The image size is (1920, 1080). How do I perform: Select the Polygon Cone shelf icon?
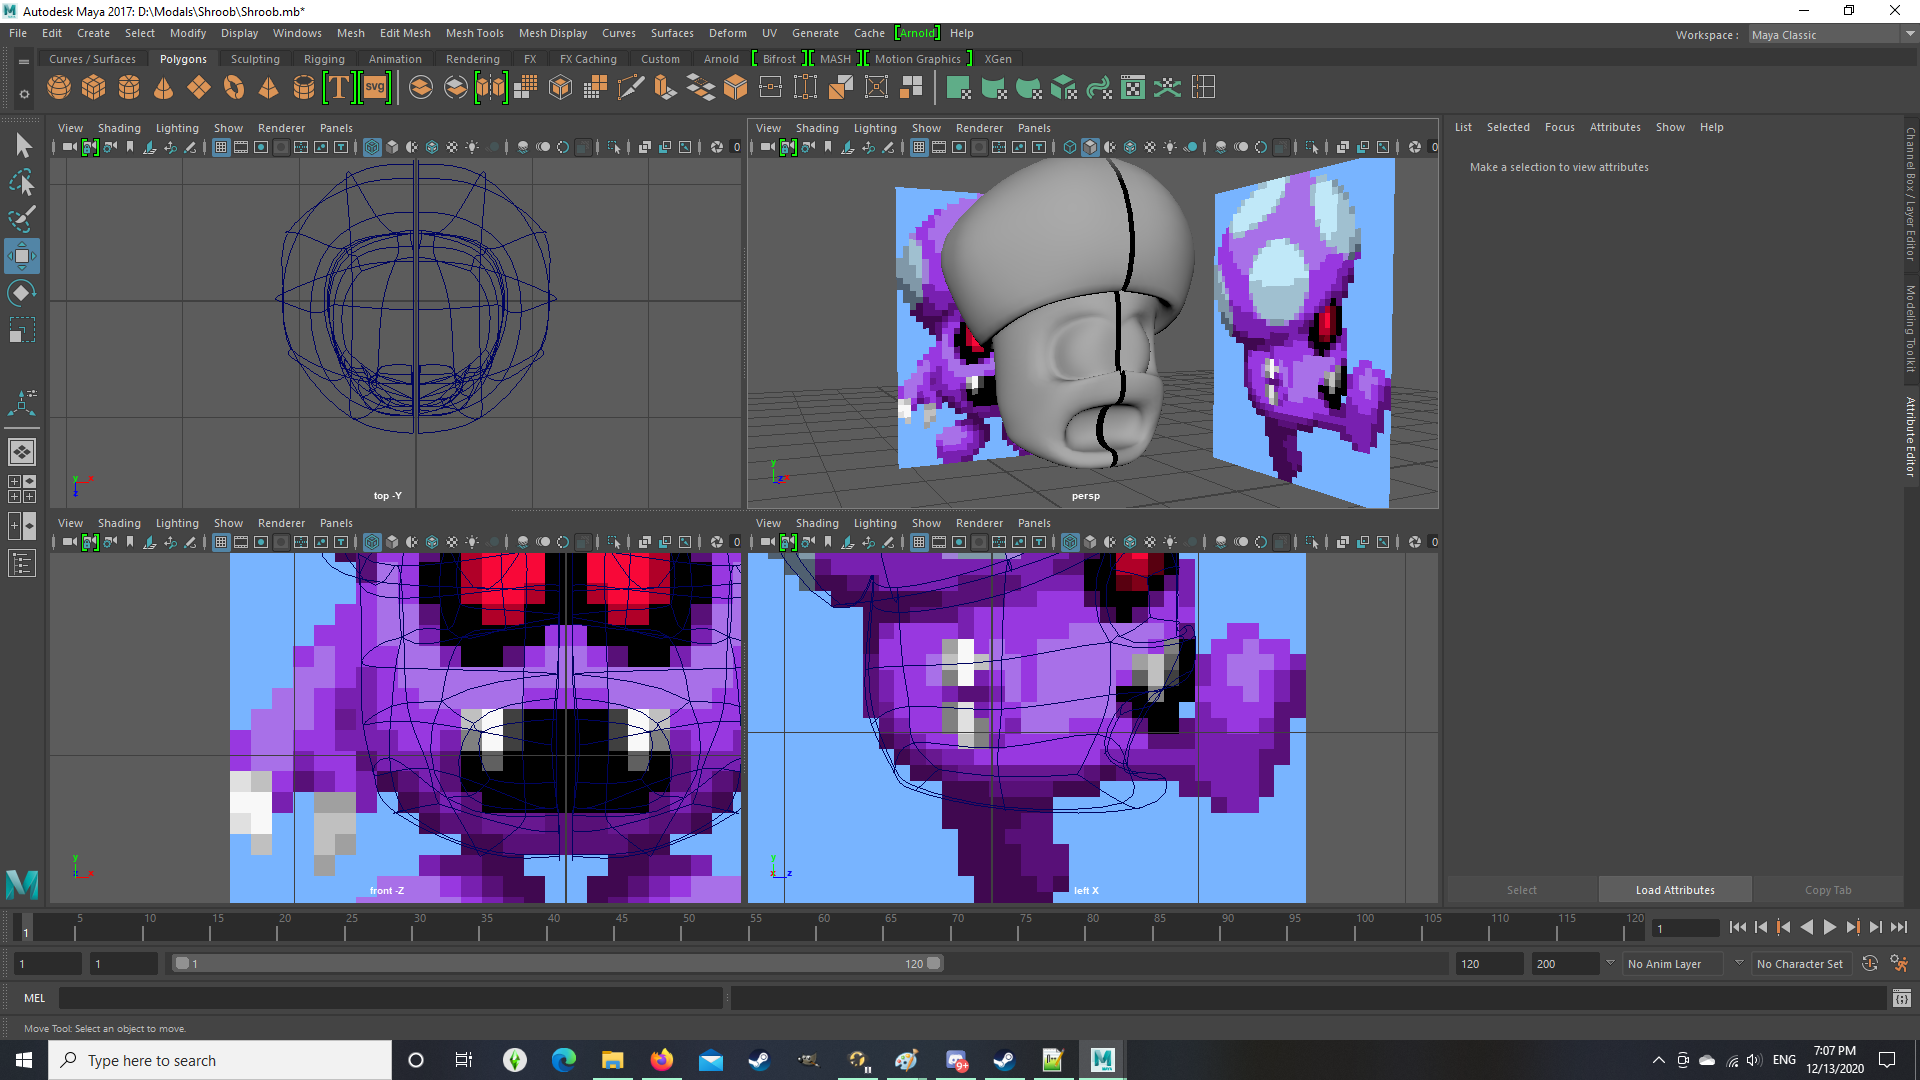pos(163,88)
